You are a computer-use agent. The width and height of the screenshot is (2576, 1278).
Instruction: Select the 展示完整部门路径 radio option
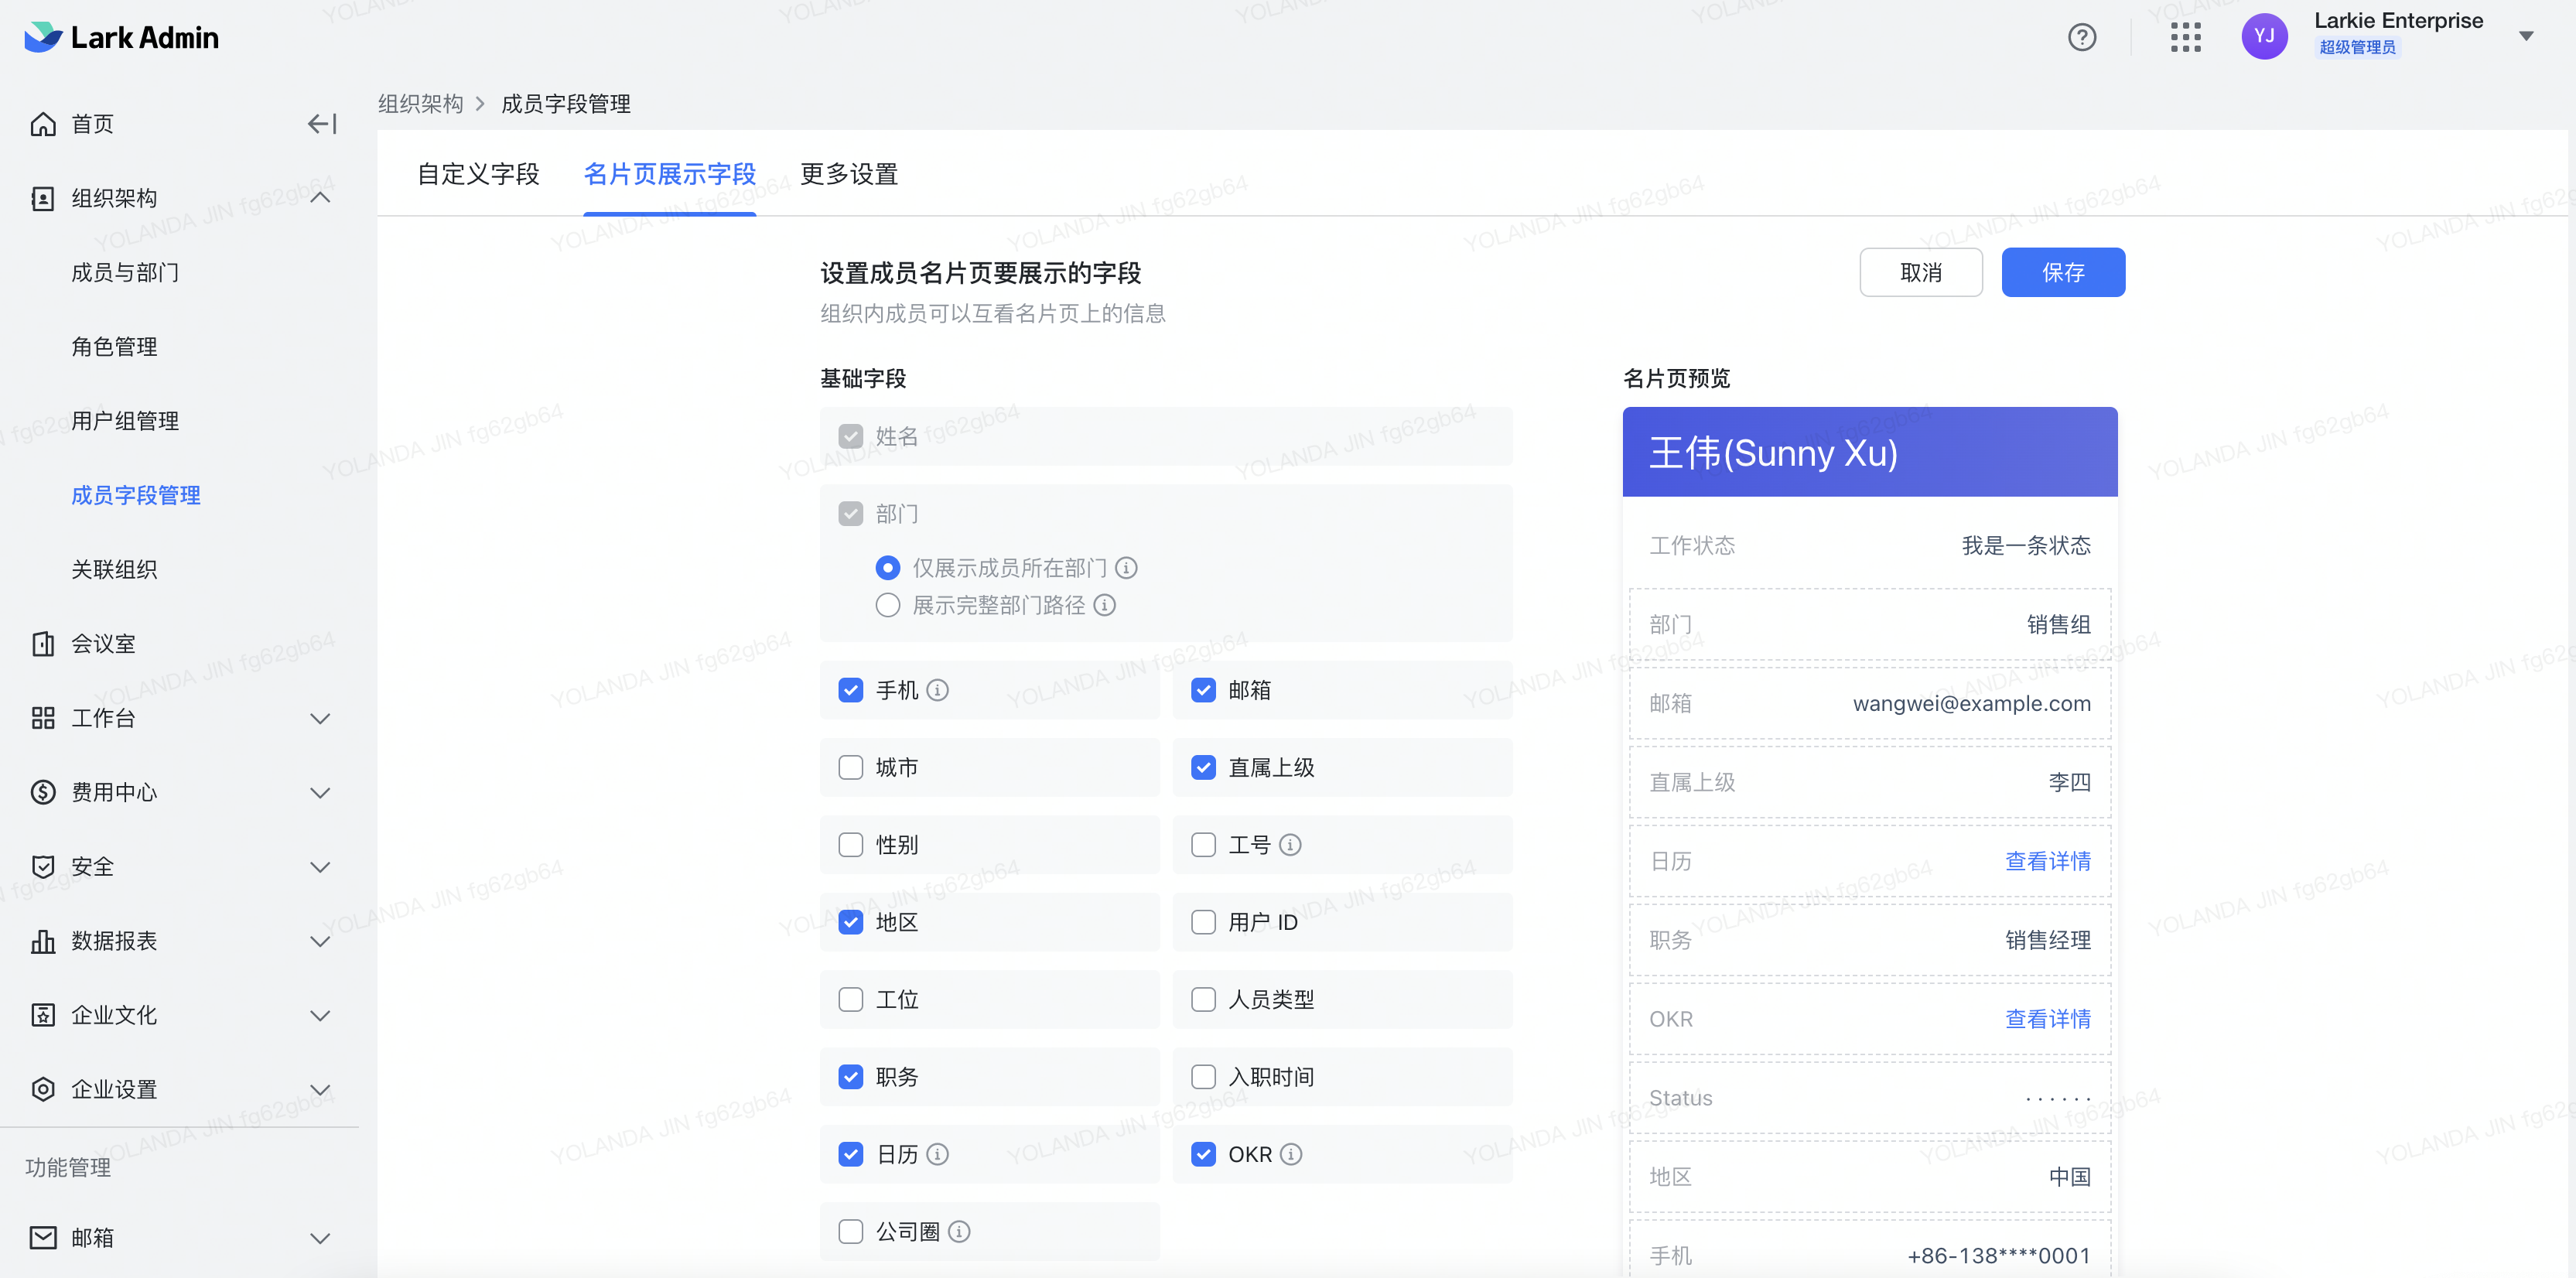pos(887,605)
